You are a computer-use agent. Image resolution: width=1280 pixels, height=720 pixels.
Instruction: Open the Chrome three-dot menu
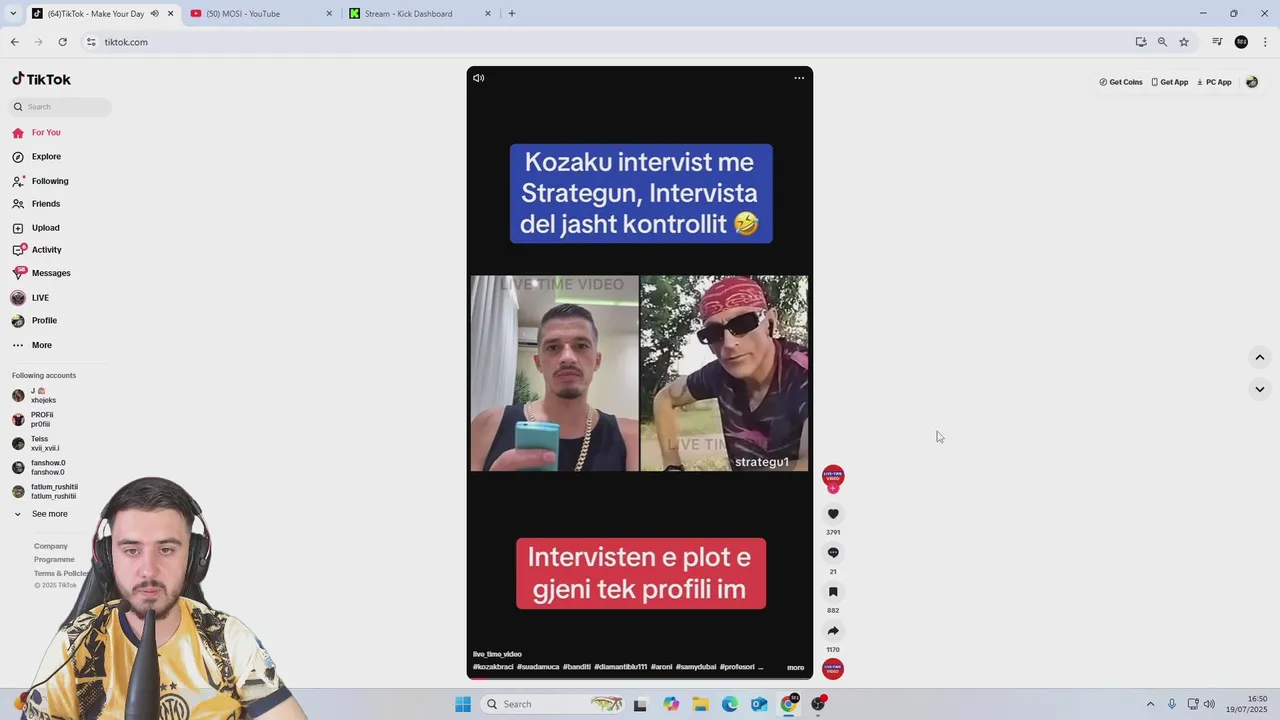tap(1265, 42)
